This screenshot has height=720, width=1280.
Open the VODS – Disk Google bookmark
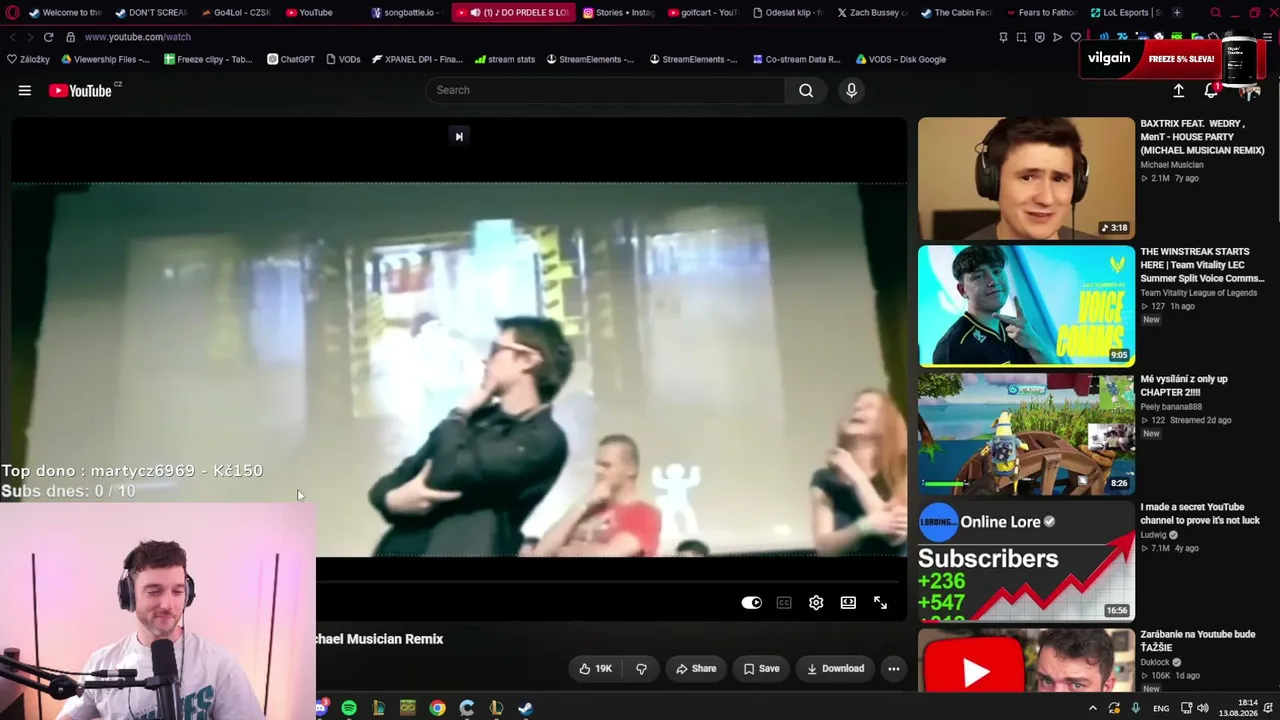point(900,59)
